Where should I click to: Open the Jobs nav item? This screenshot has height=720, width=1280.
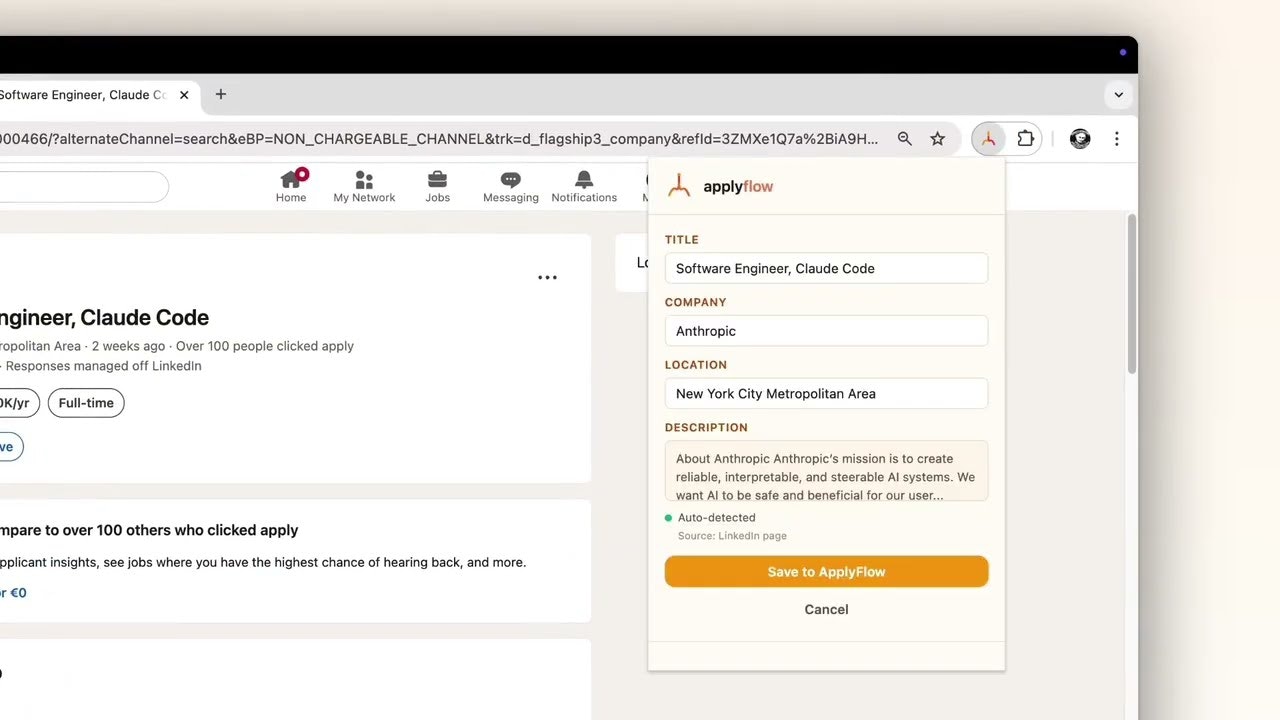438,186
